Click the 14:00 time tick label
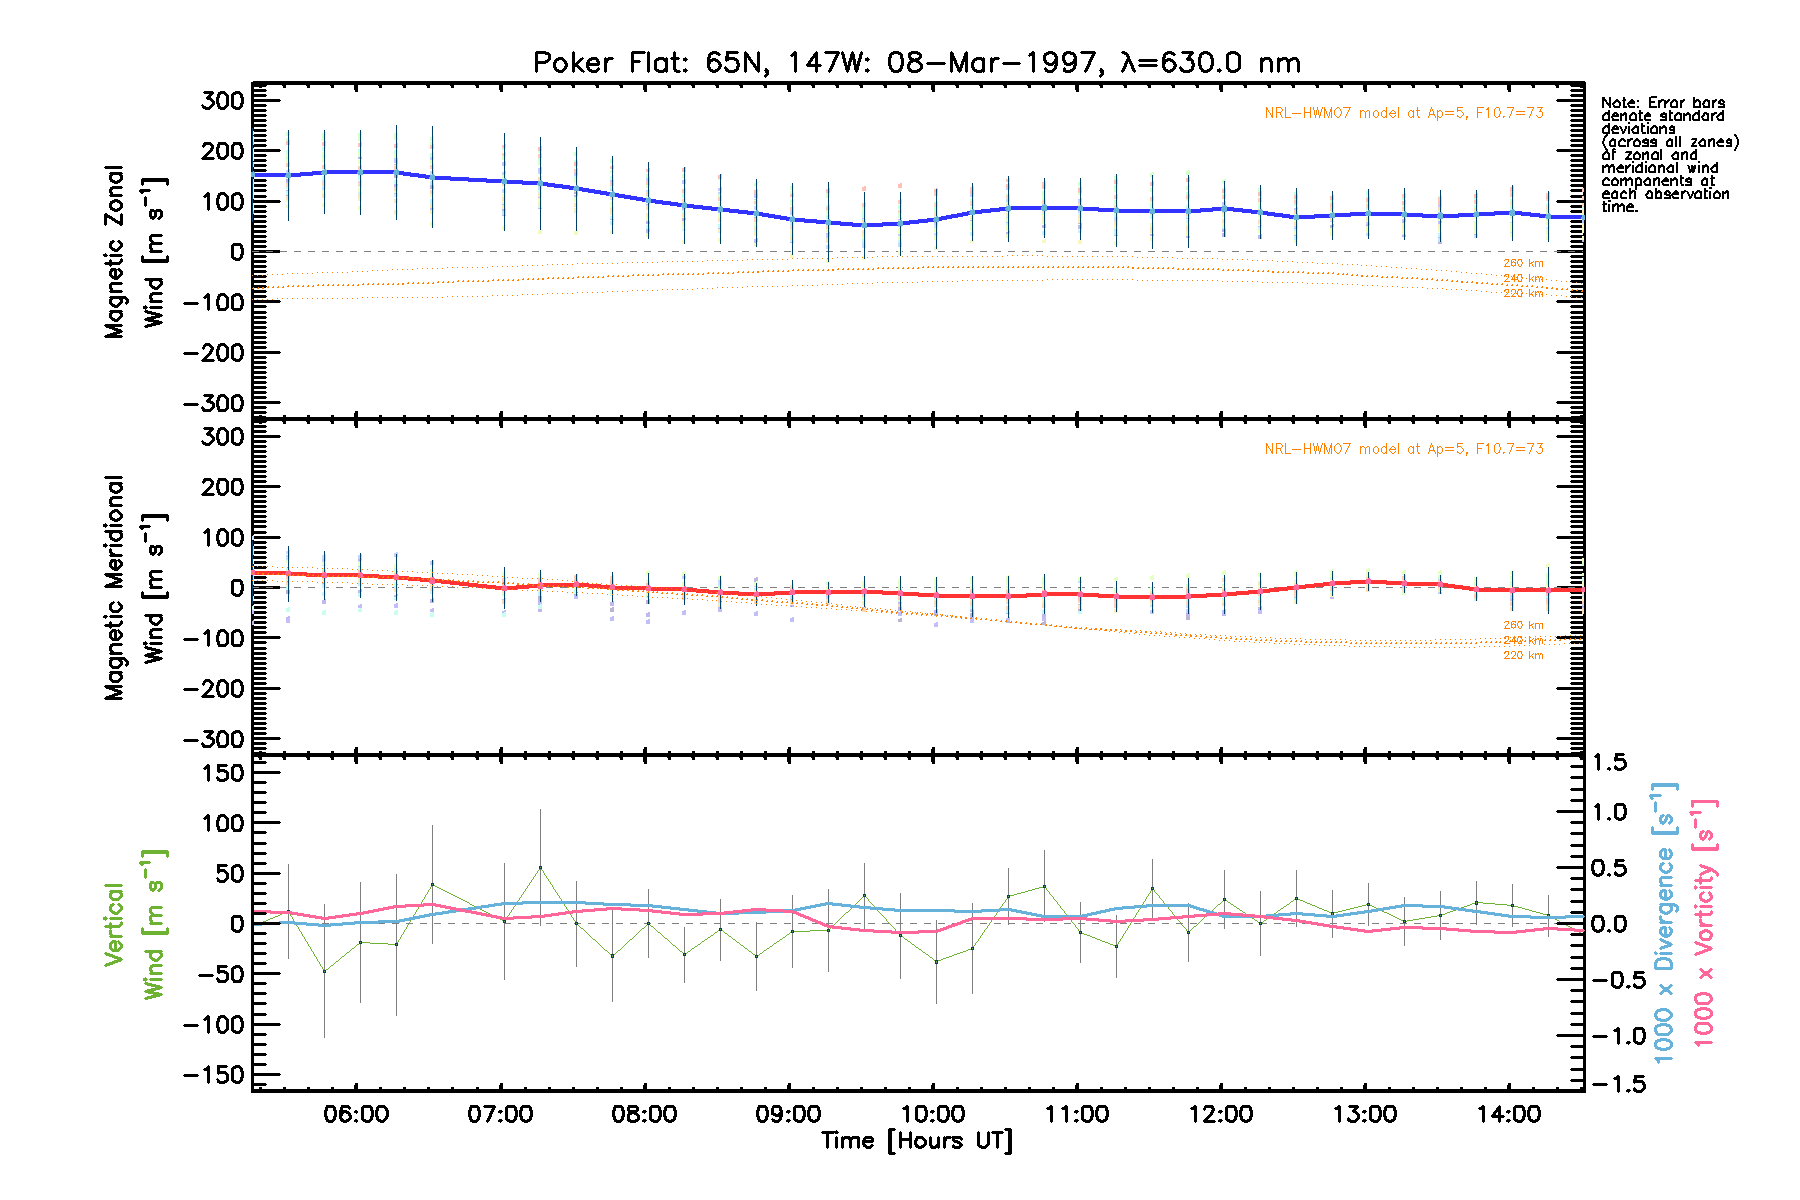Image resolution: width=1800 pixels, height=1200 pixels. click(x=1508, y=1115)
